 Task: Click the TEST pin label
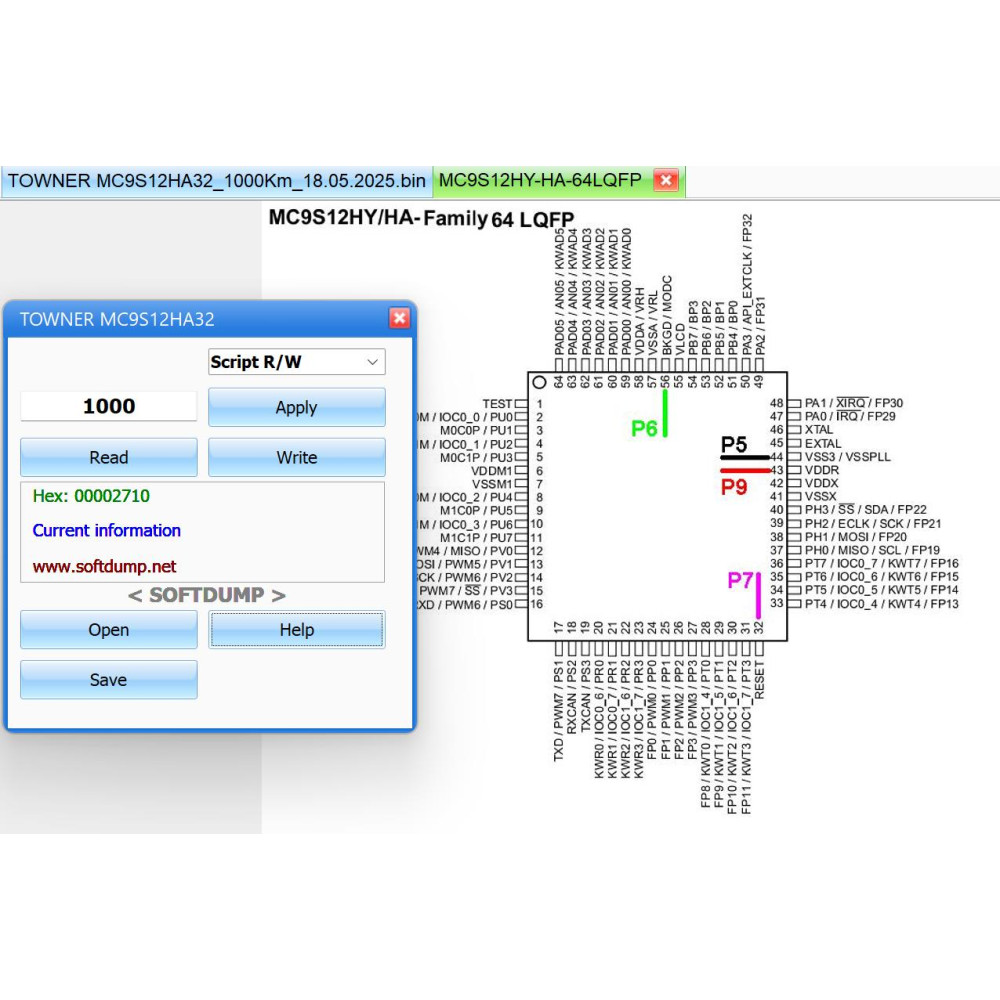497,404
